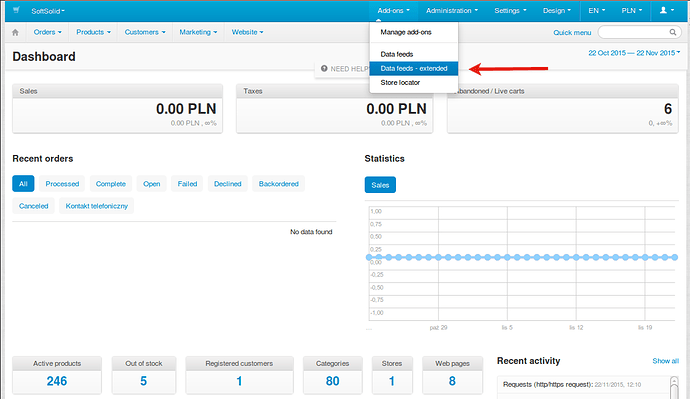Open the Marketing menu
This screenshot has height=399, width=690.
(x=198, y=32)
